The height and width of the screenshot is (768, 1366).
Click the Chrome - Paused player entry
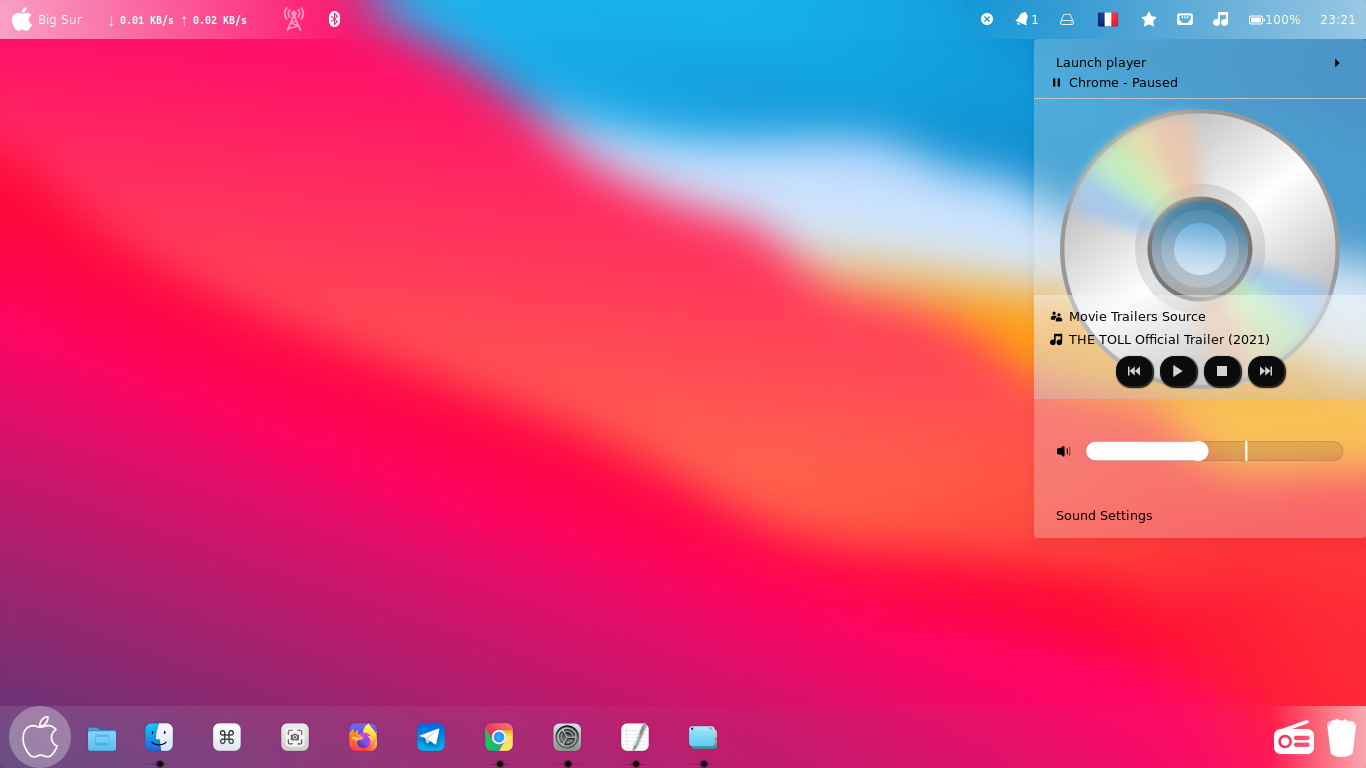pos(1199,82)
